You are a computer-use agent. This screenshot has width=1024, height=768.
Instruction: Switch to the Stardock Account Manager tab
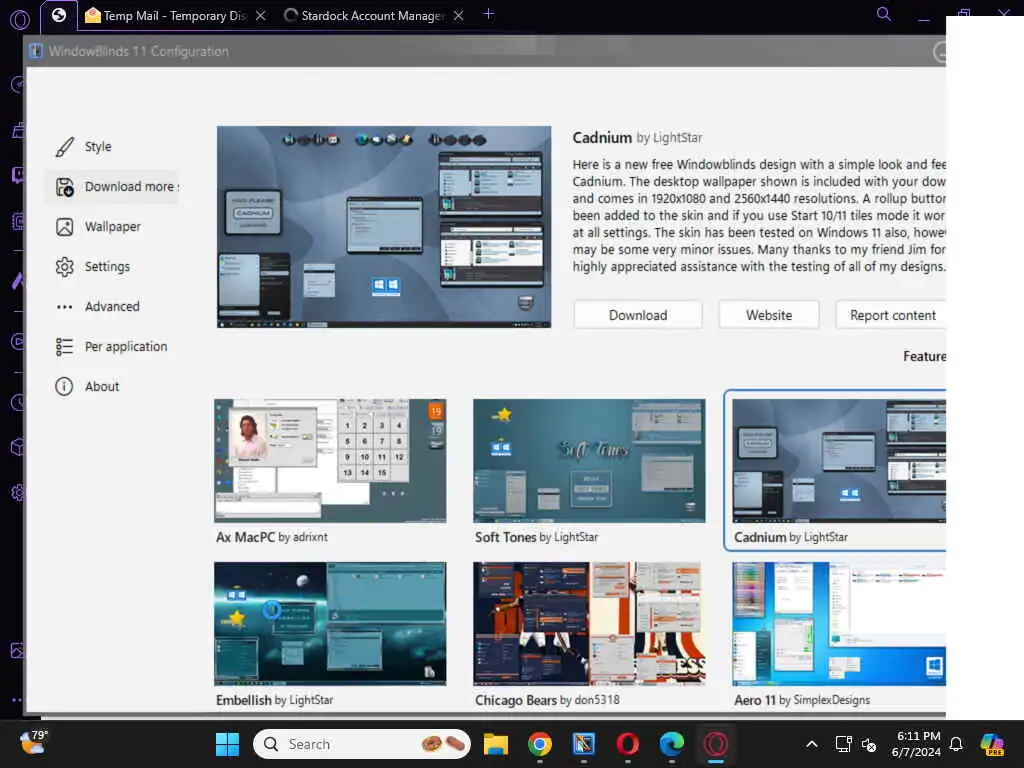[x=372, y=16]
